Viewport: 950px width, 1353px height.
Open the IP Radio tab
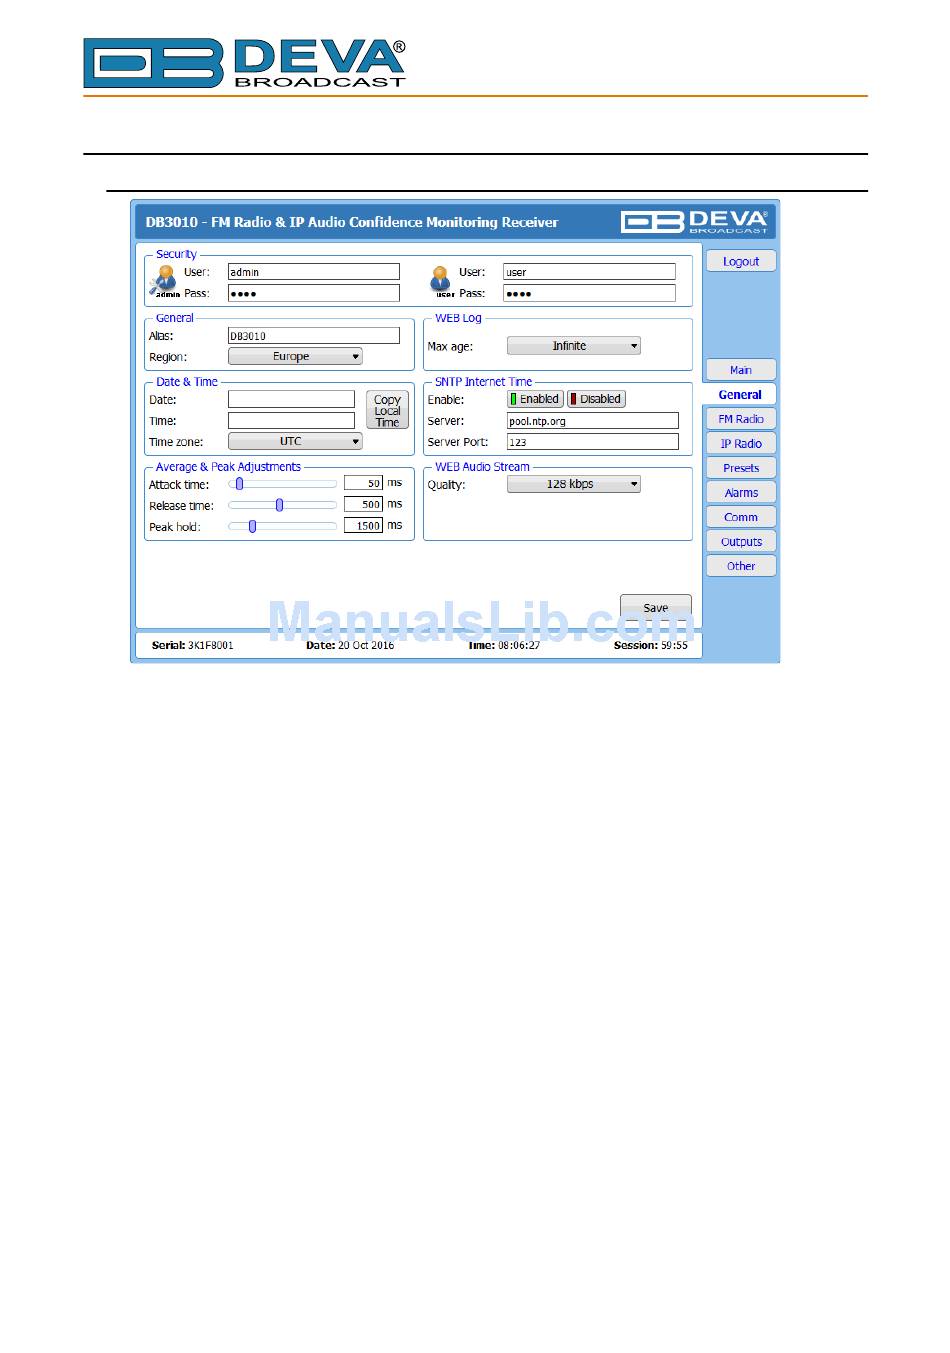click(x=740, y=444)
